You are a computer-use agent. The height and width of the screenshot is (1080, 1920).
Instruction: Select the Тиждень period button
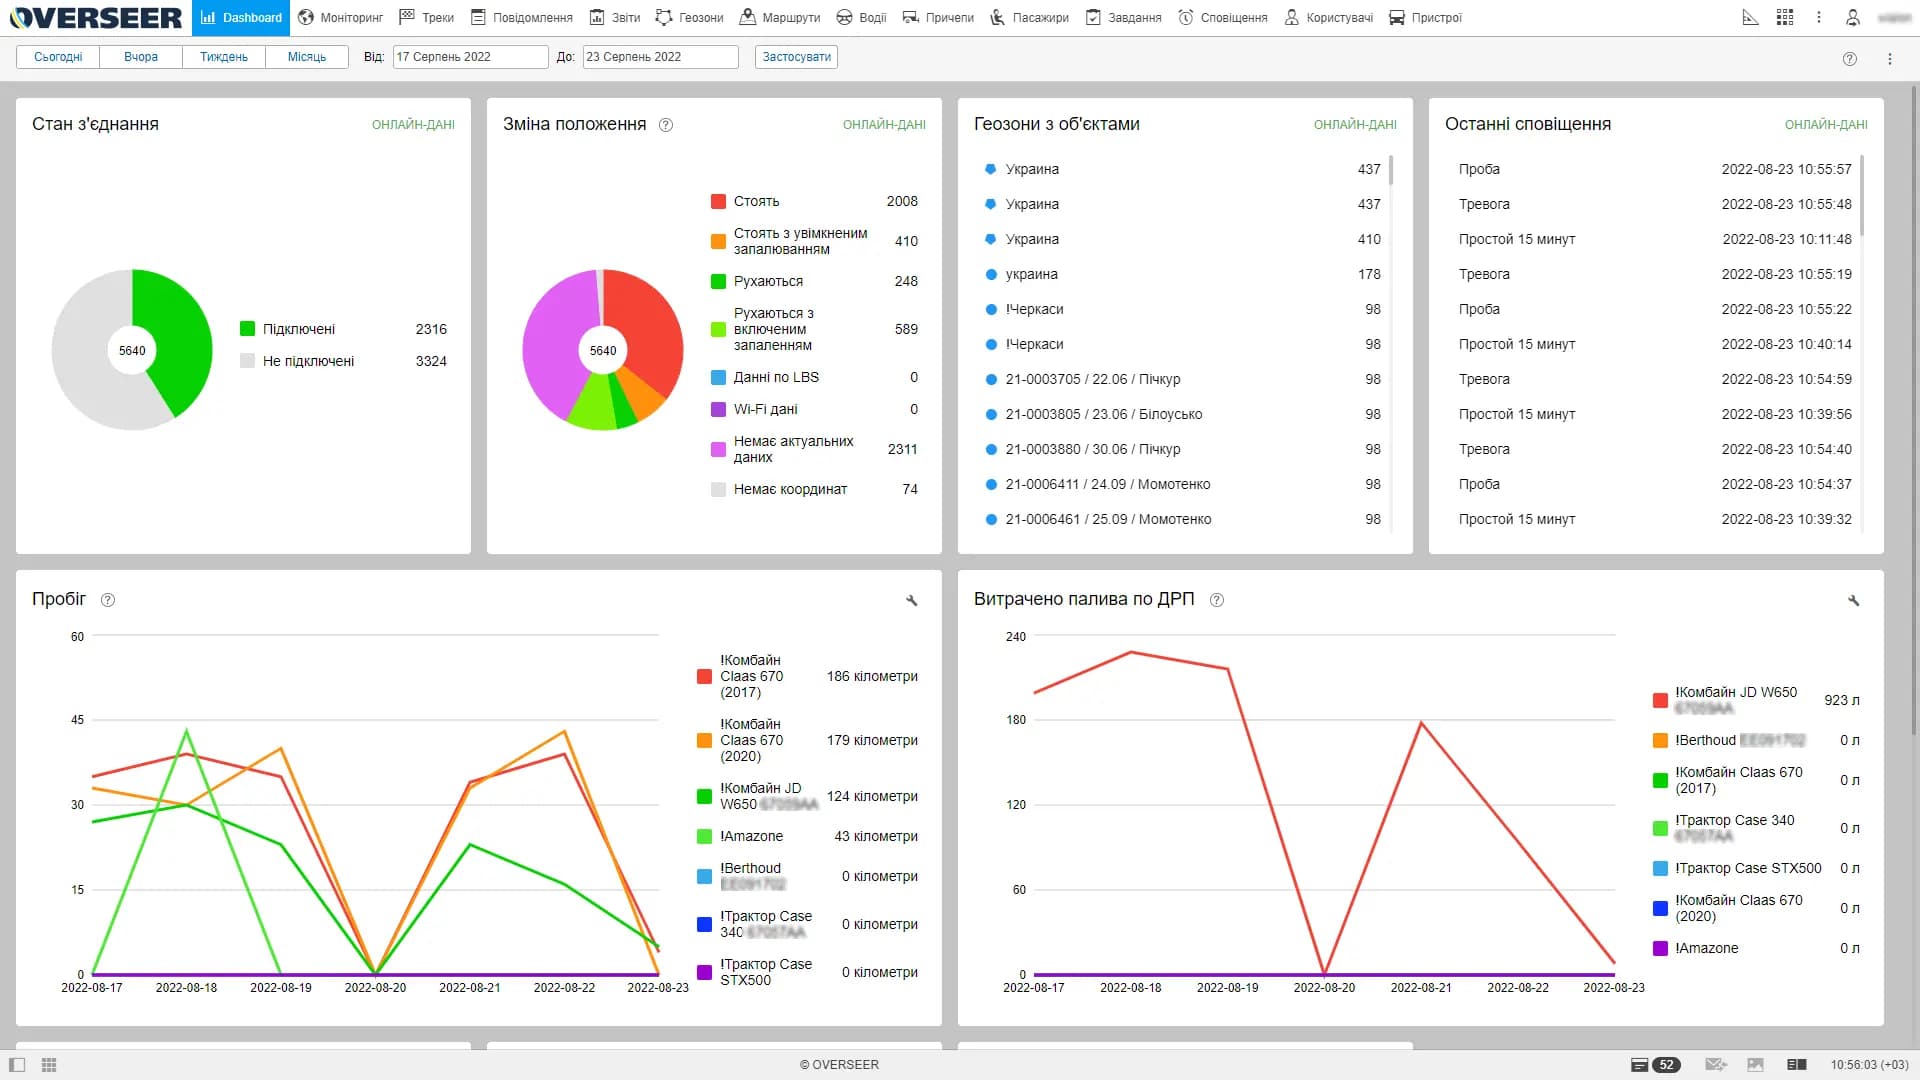point(224,57)
